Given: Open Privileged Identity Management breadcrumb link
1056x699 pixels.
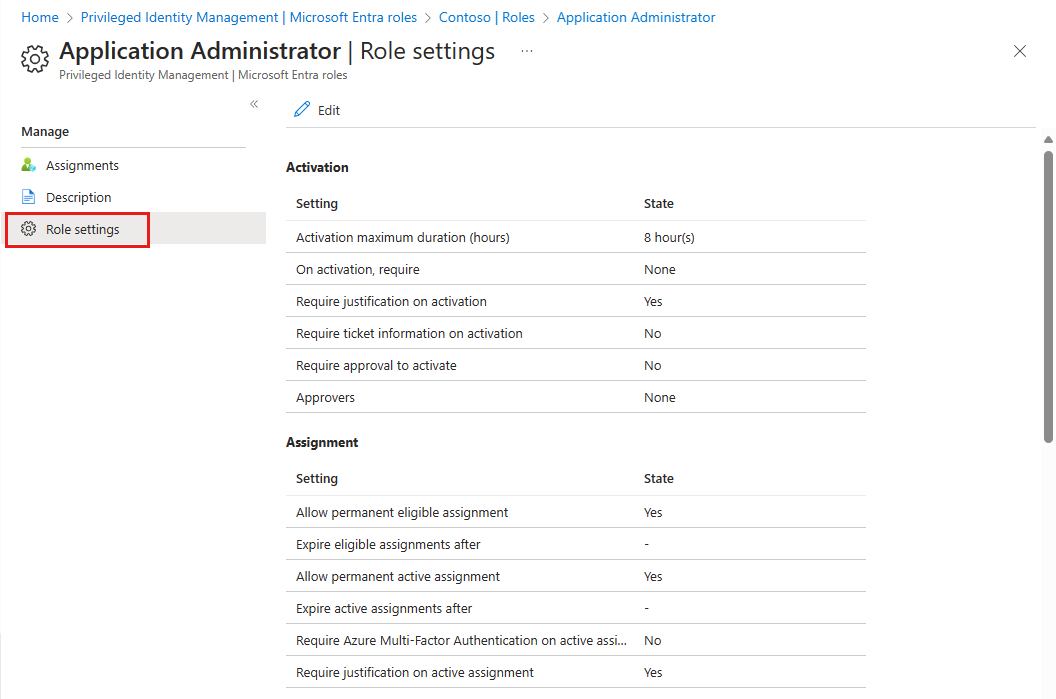Looking at the screenshot, I should pos(178,17).
